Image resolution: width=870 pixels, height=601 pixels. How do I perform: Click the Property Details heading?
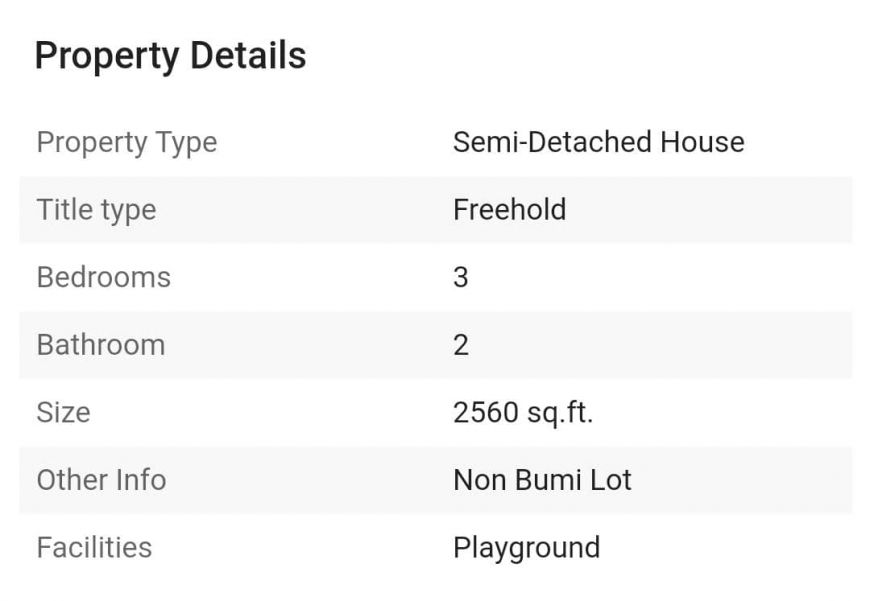(170, 56)
